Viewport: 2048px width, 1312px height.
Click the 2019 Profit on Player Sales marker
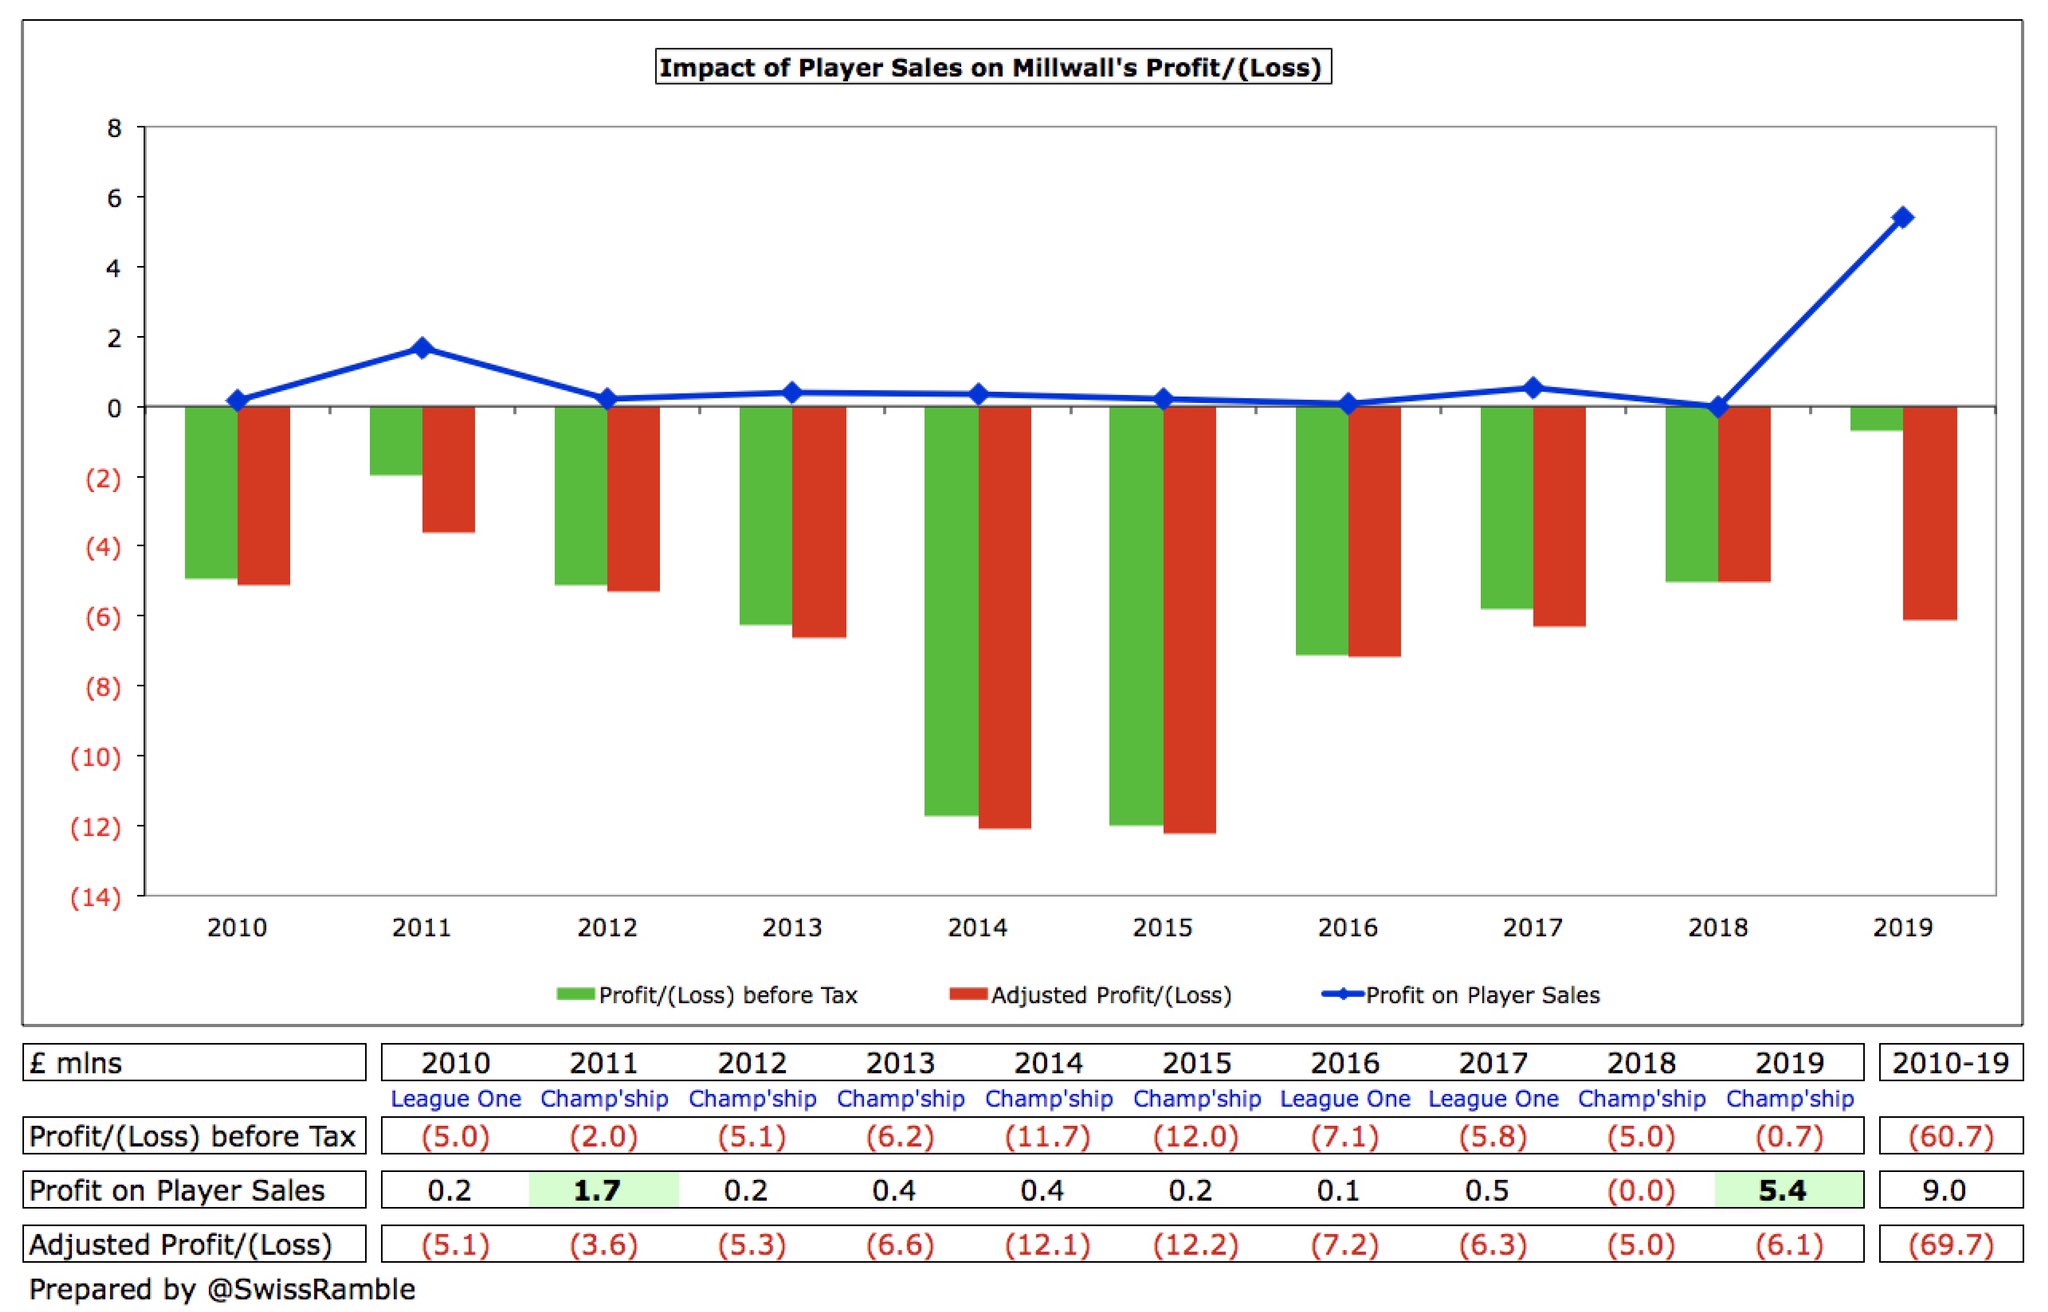[1902, 218]
